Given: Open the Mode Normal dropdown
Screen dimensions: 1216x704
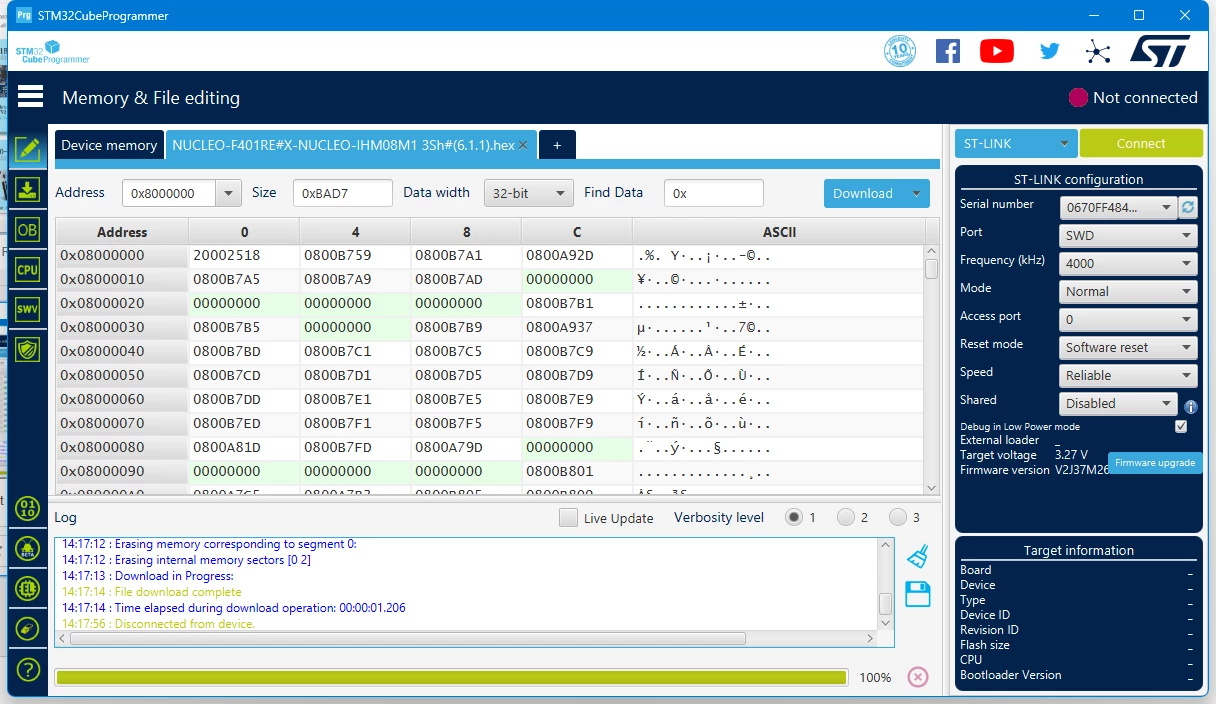Looking at the screenshot, I should [1129, 291].
